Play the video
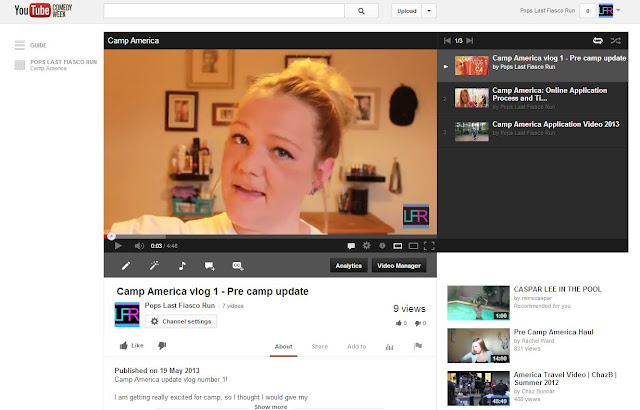Image resolution: width=640 pixels, height=410 pixels. [x=118, y=246]
